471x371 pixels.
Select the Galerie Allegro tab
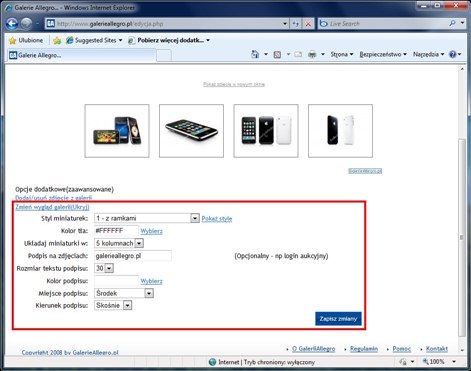[x=81, y=55]
